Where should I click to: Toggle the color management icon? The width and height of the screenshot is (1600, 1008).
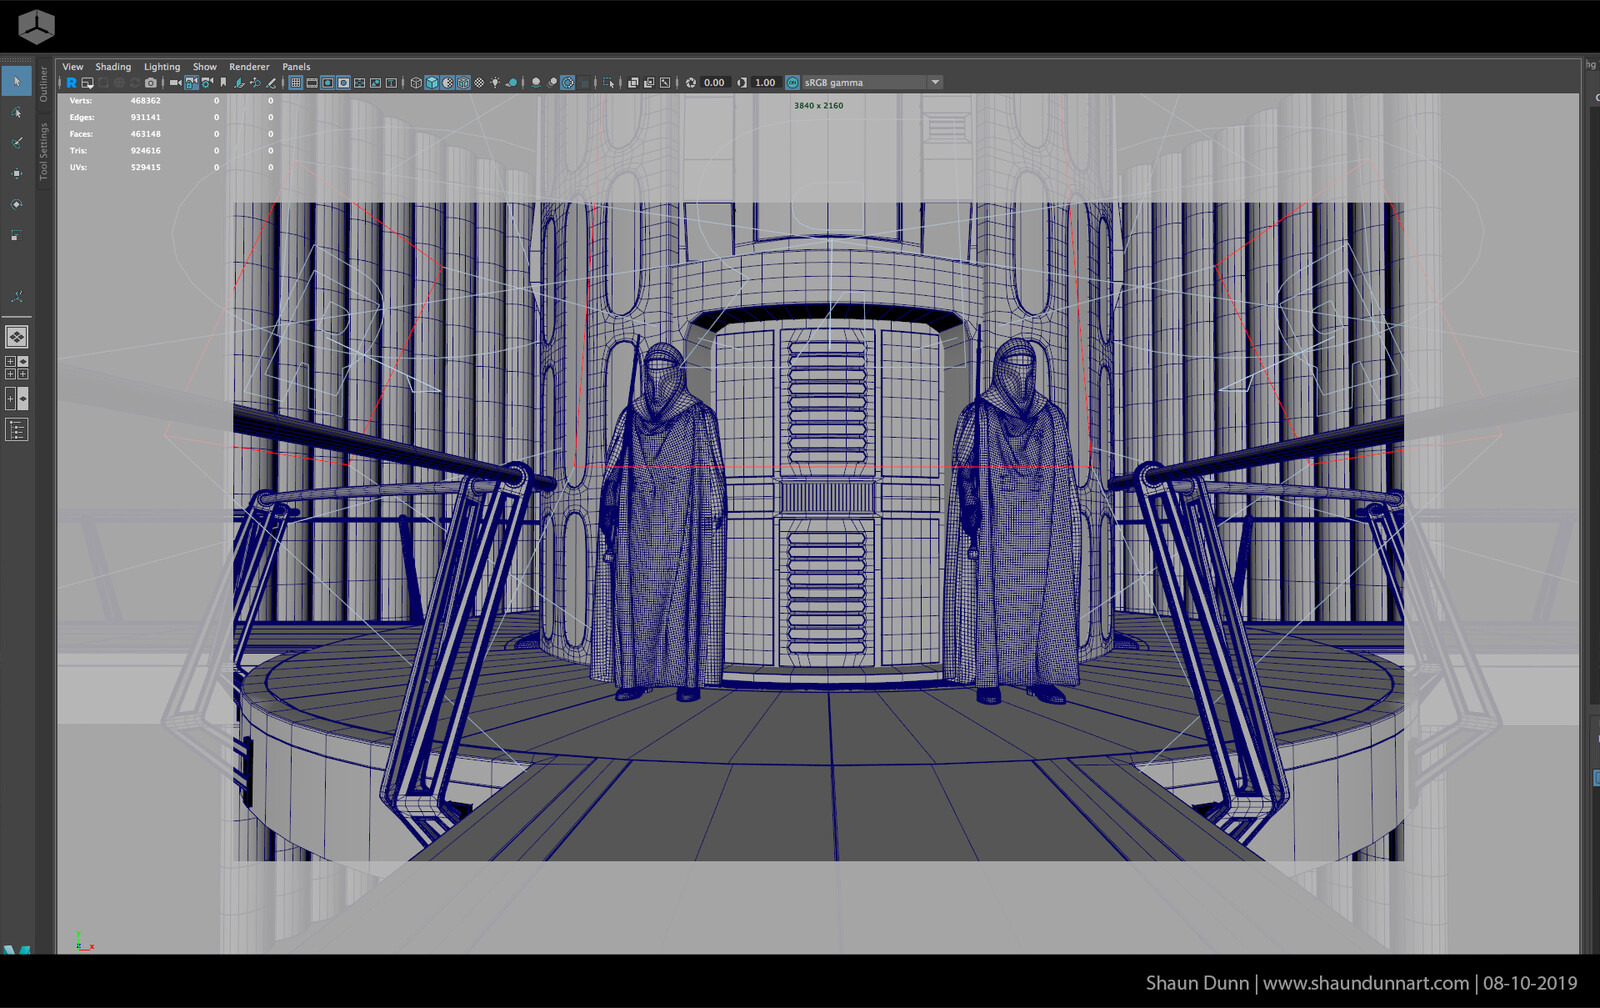792,83
